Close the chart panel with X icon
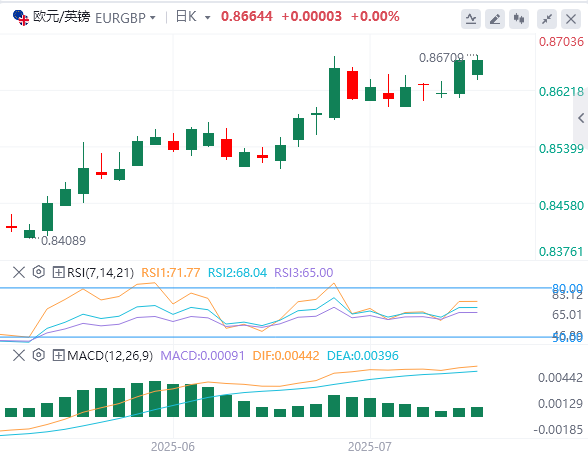 tap(571, 19)
